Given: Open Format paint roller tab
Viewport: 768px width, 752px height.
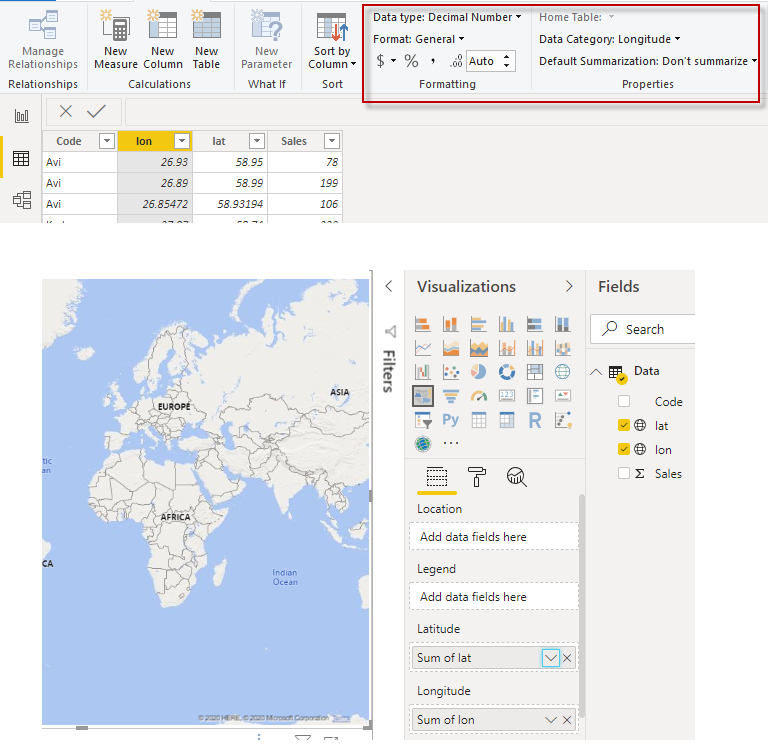Looking at the screenshot, I should pos(477,476).
